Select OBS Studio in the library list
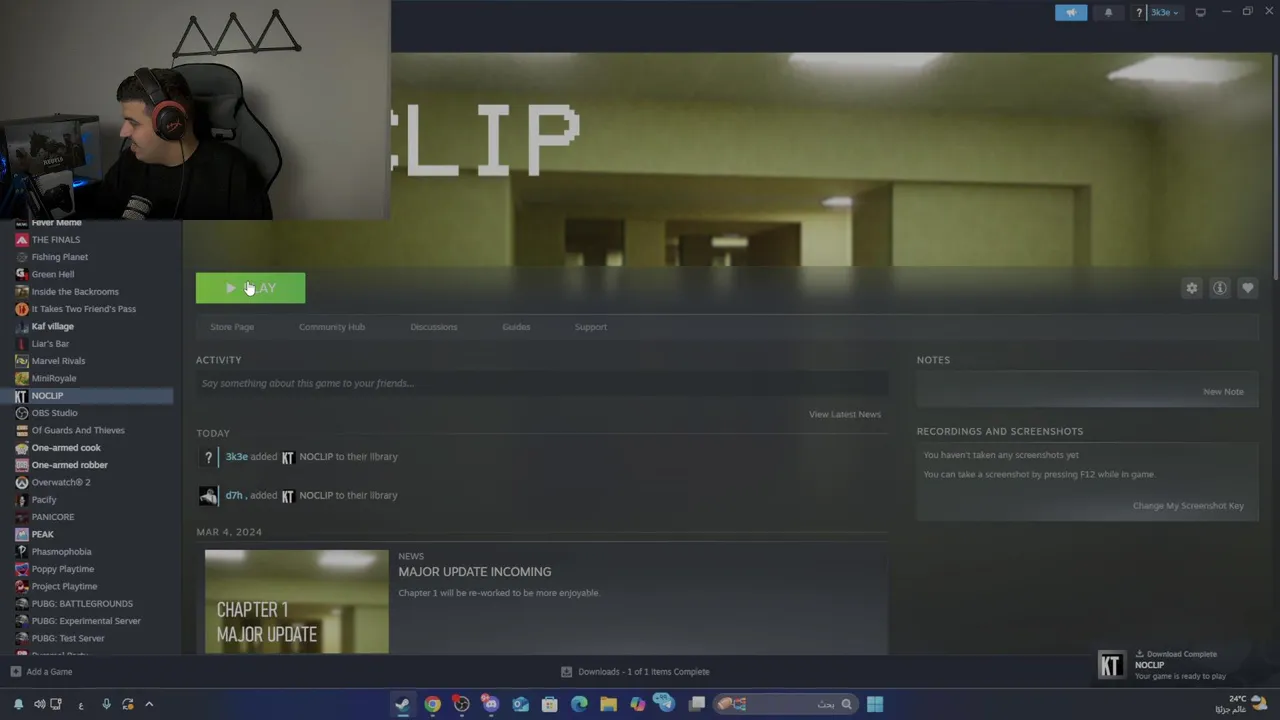Viewport: 1280px width, 720px height. tap(55, 413)
